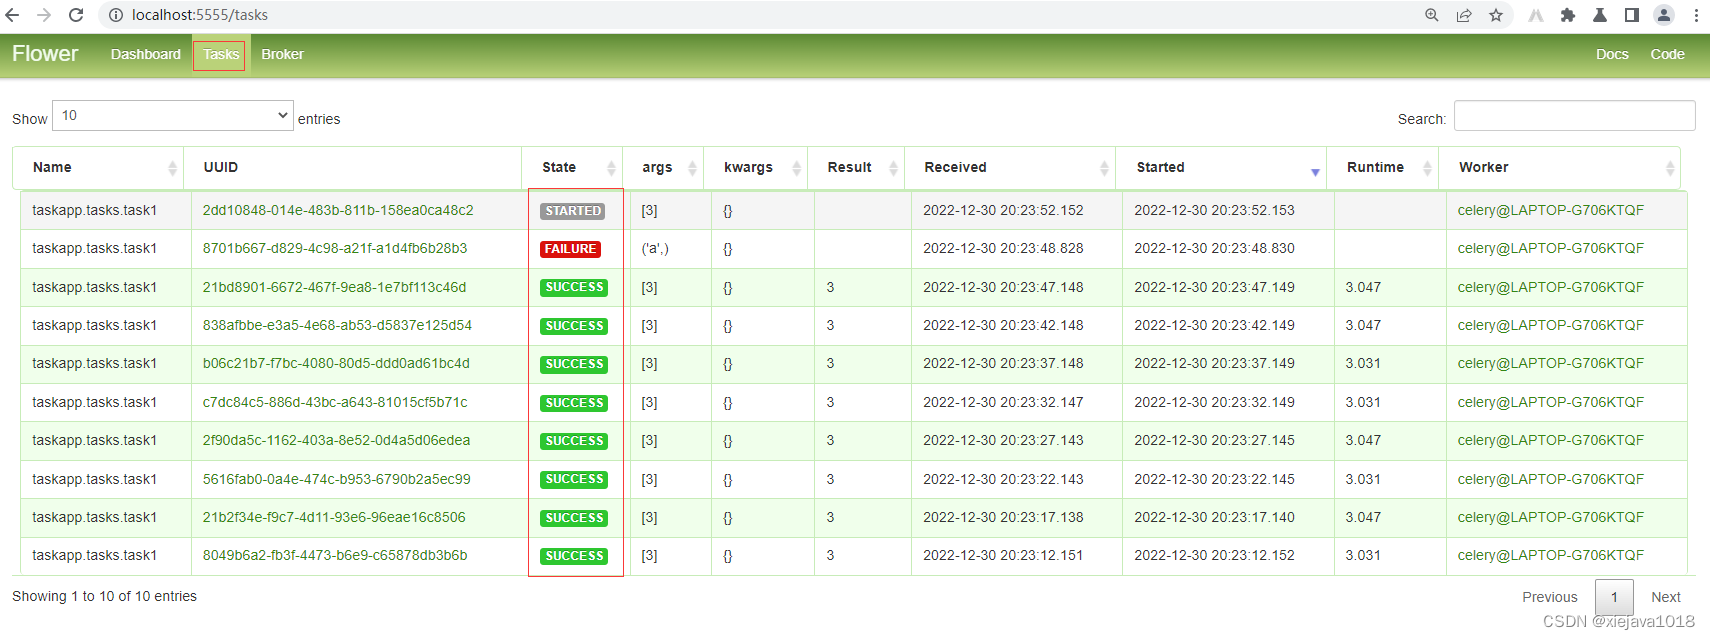This screenshot has height=640, width=1710.
Task: Open the browser extensions puzzle icon
Action: [x=1568, y=15]
